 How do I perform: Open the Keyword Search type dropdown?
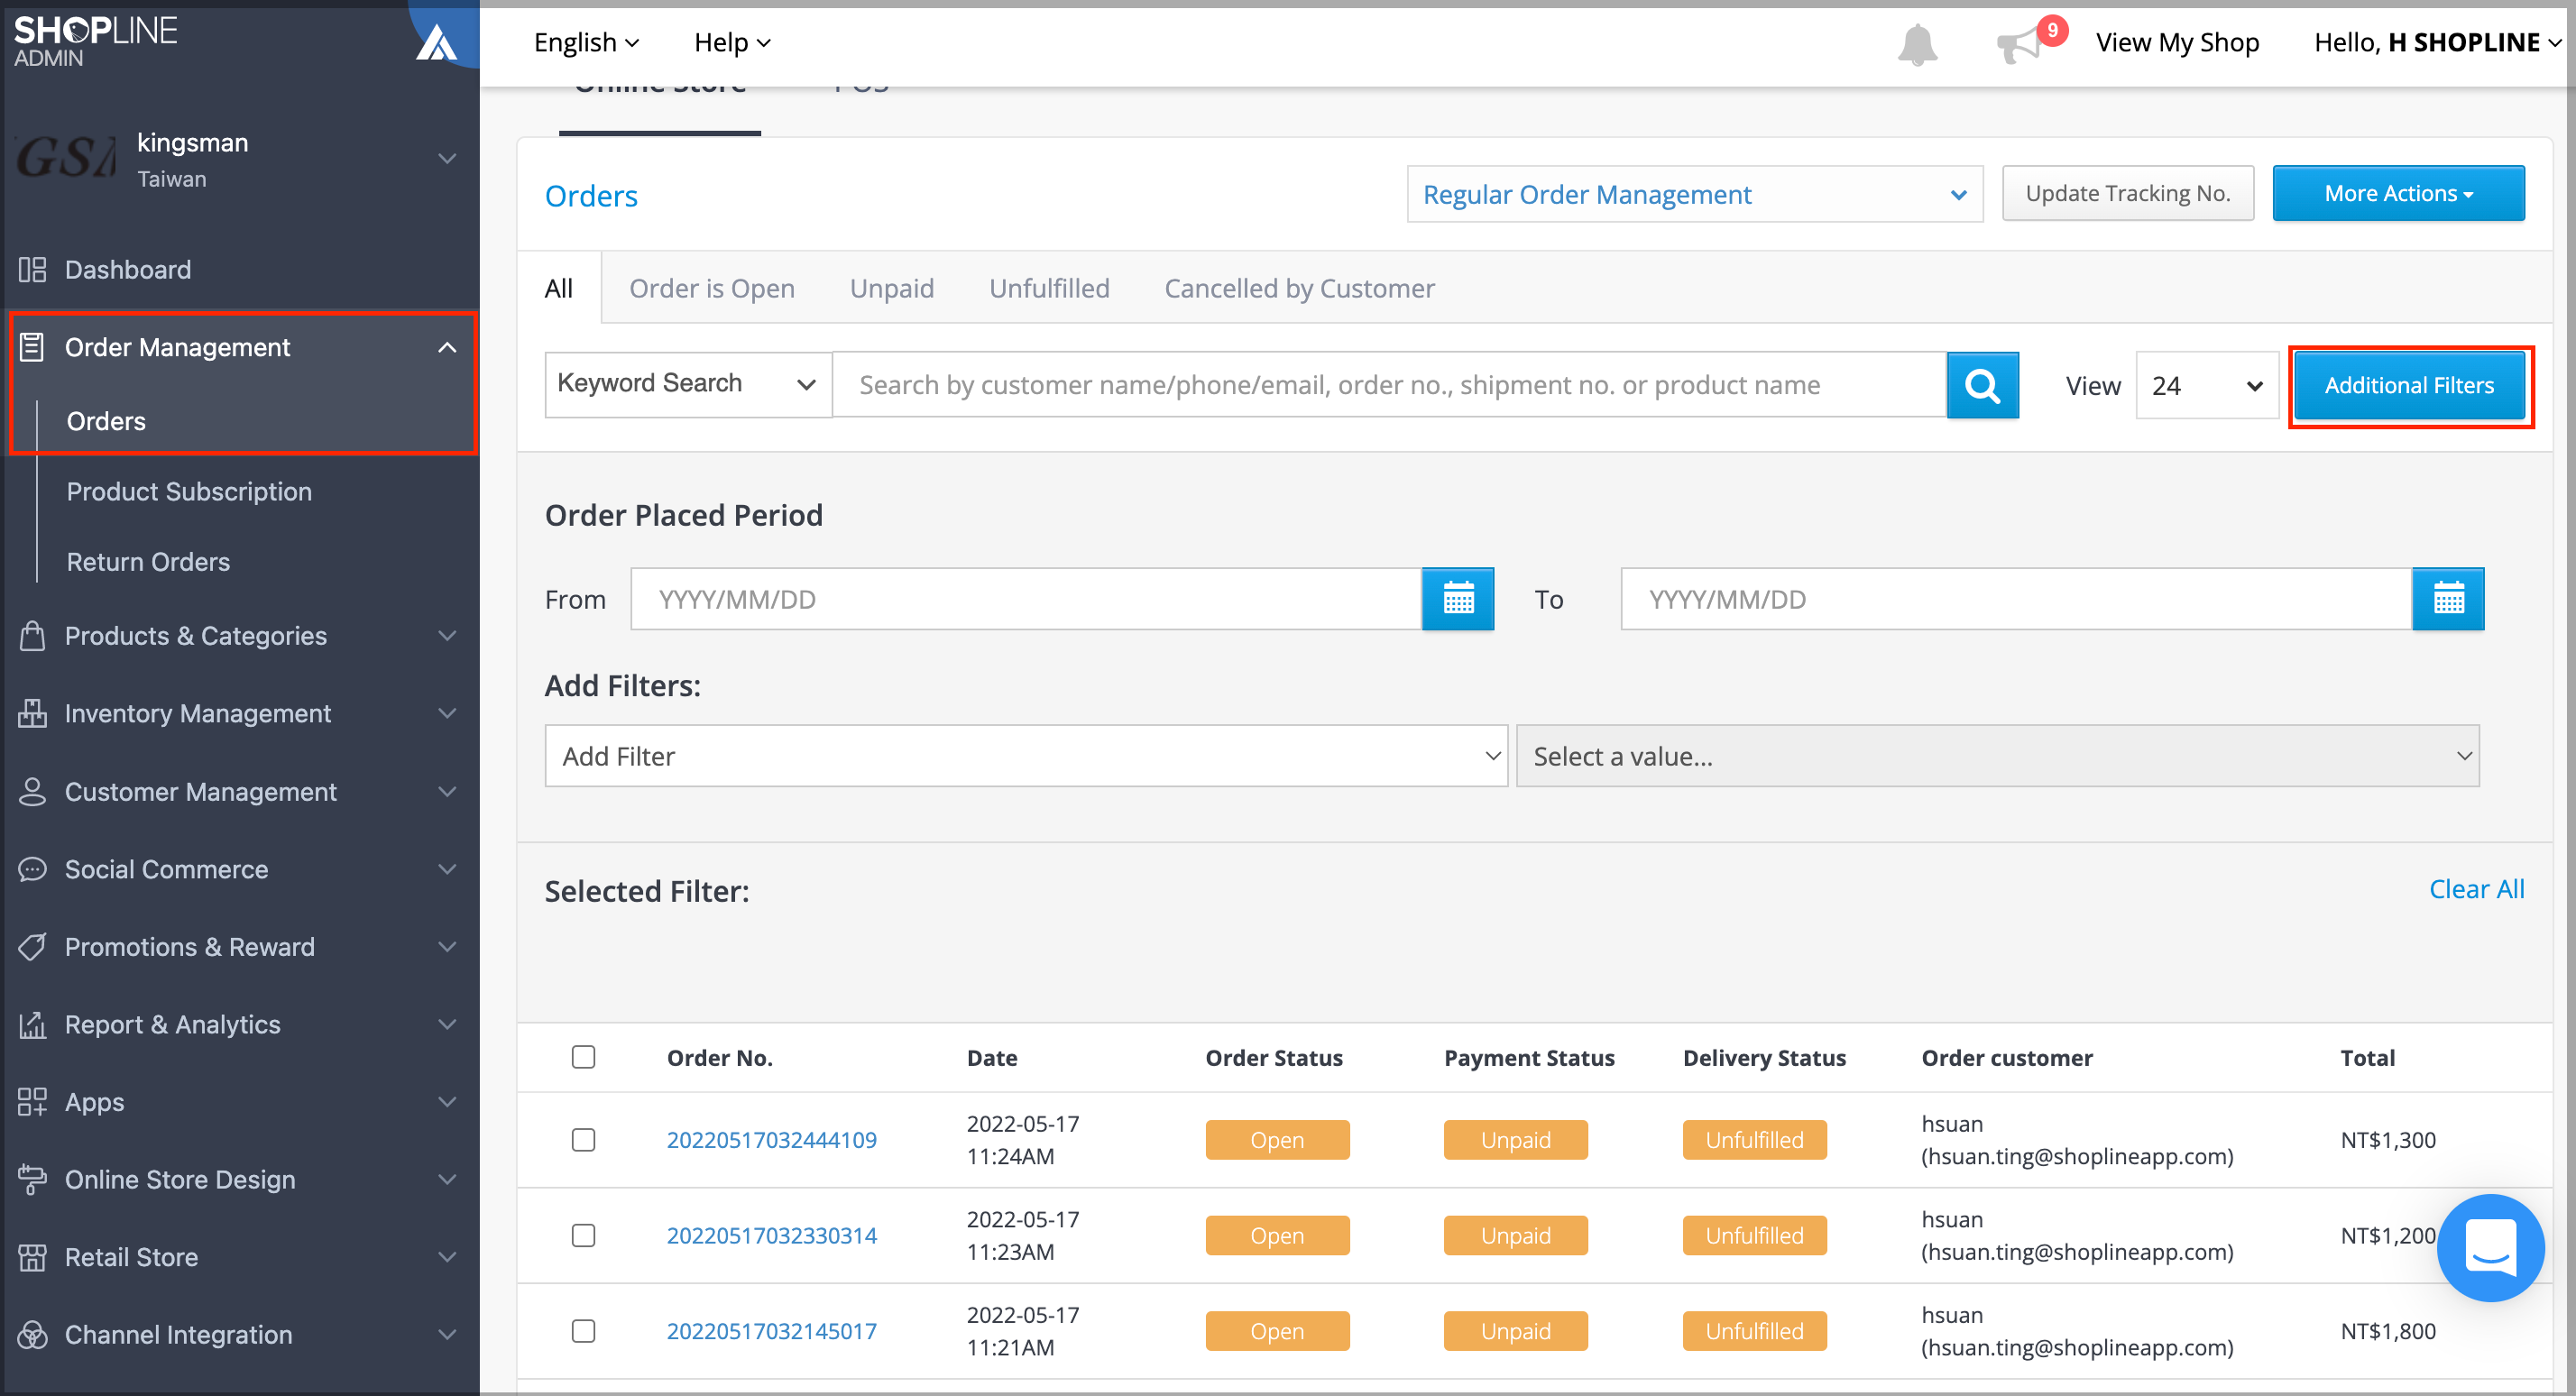[x=688, y=384]
